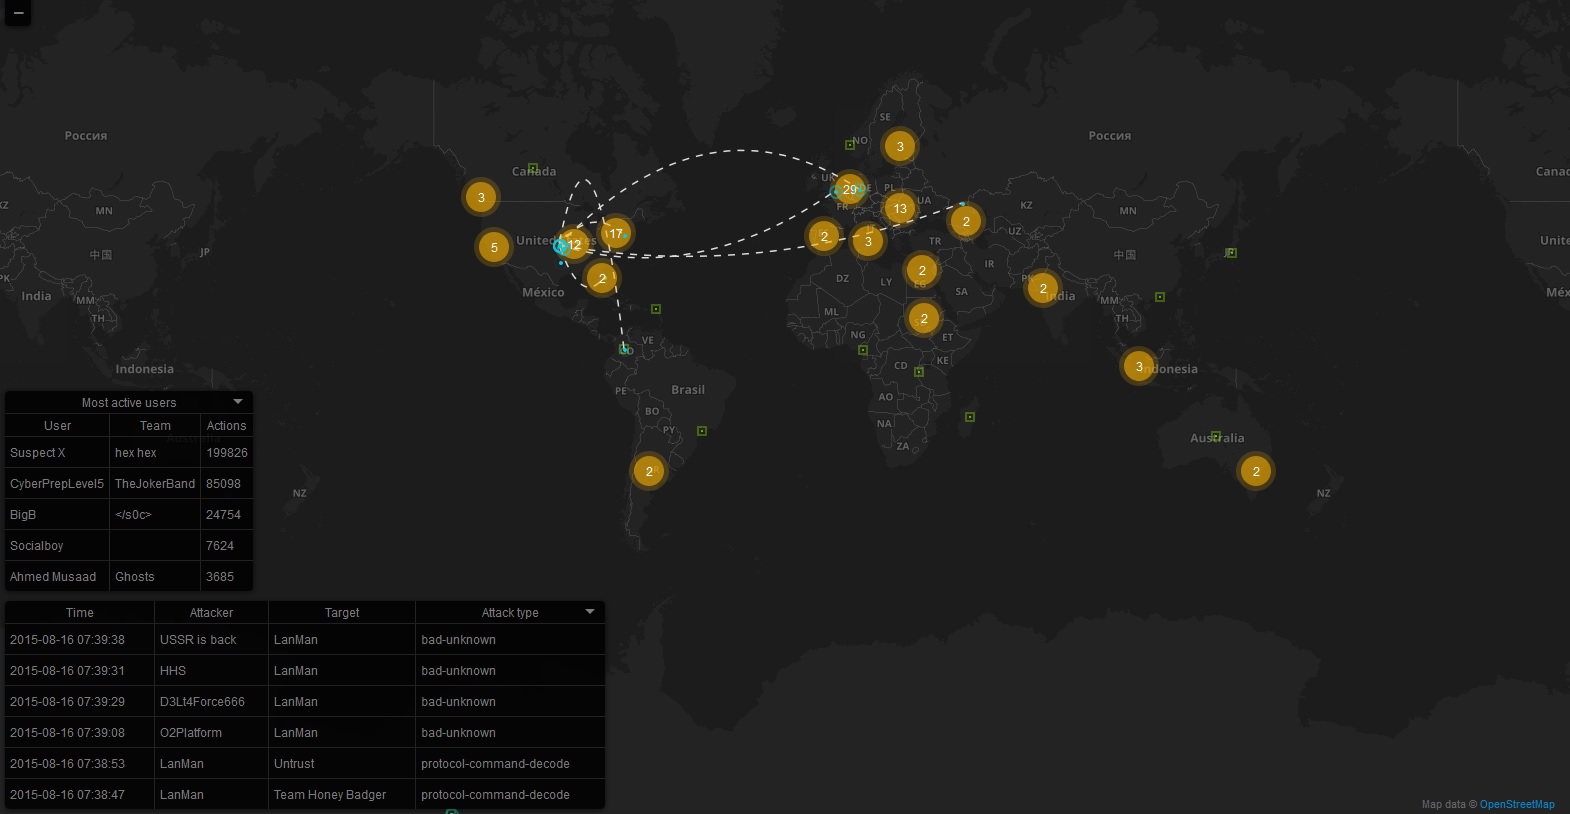The width and height of the screenshot is (1570, 814).
Task: Click the green square marker near Congo (CD)
Action: (x=919, y=372)
